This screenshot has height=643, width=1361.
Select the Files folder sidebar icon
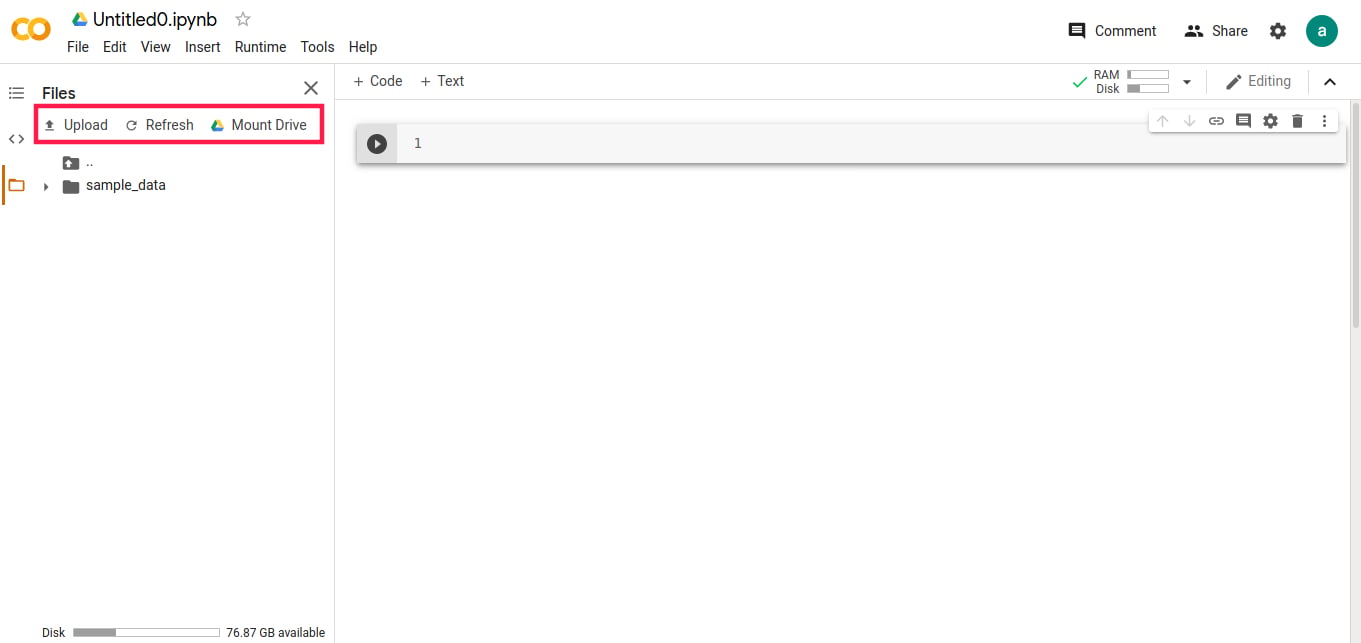(16, 185)
